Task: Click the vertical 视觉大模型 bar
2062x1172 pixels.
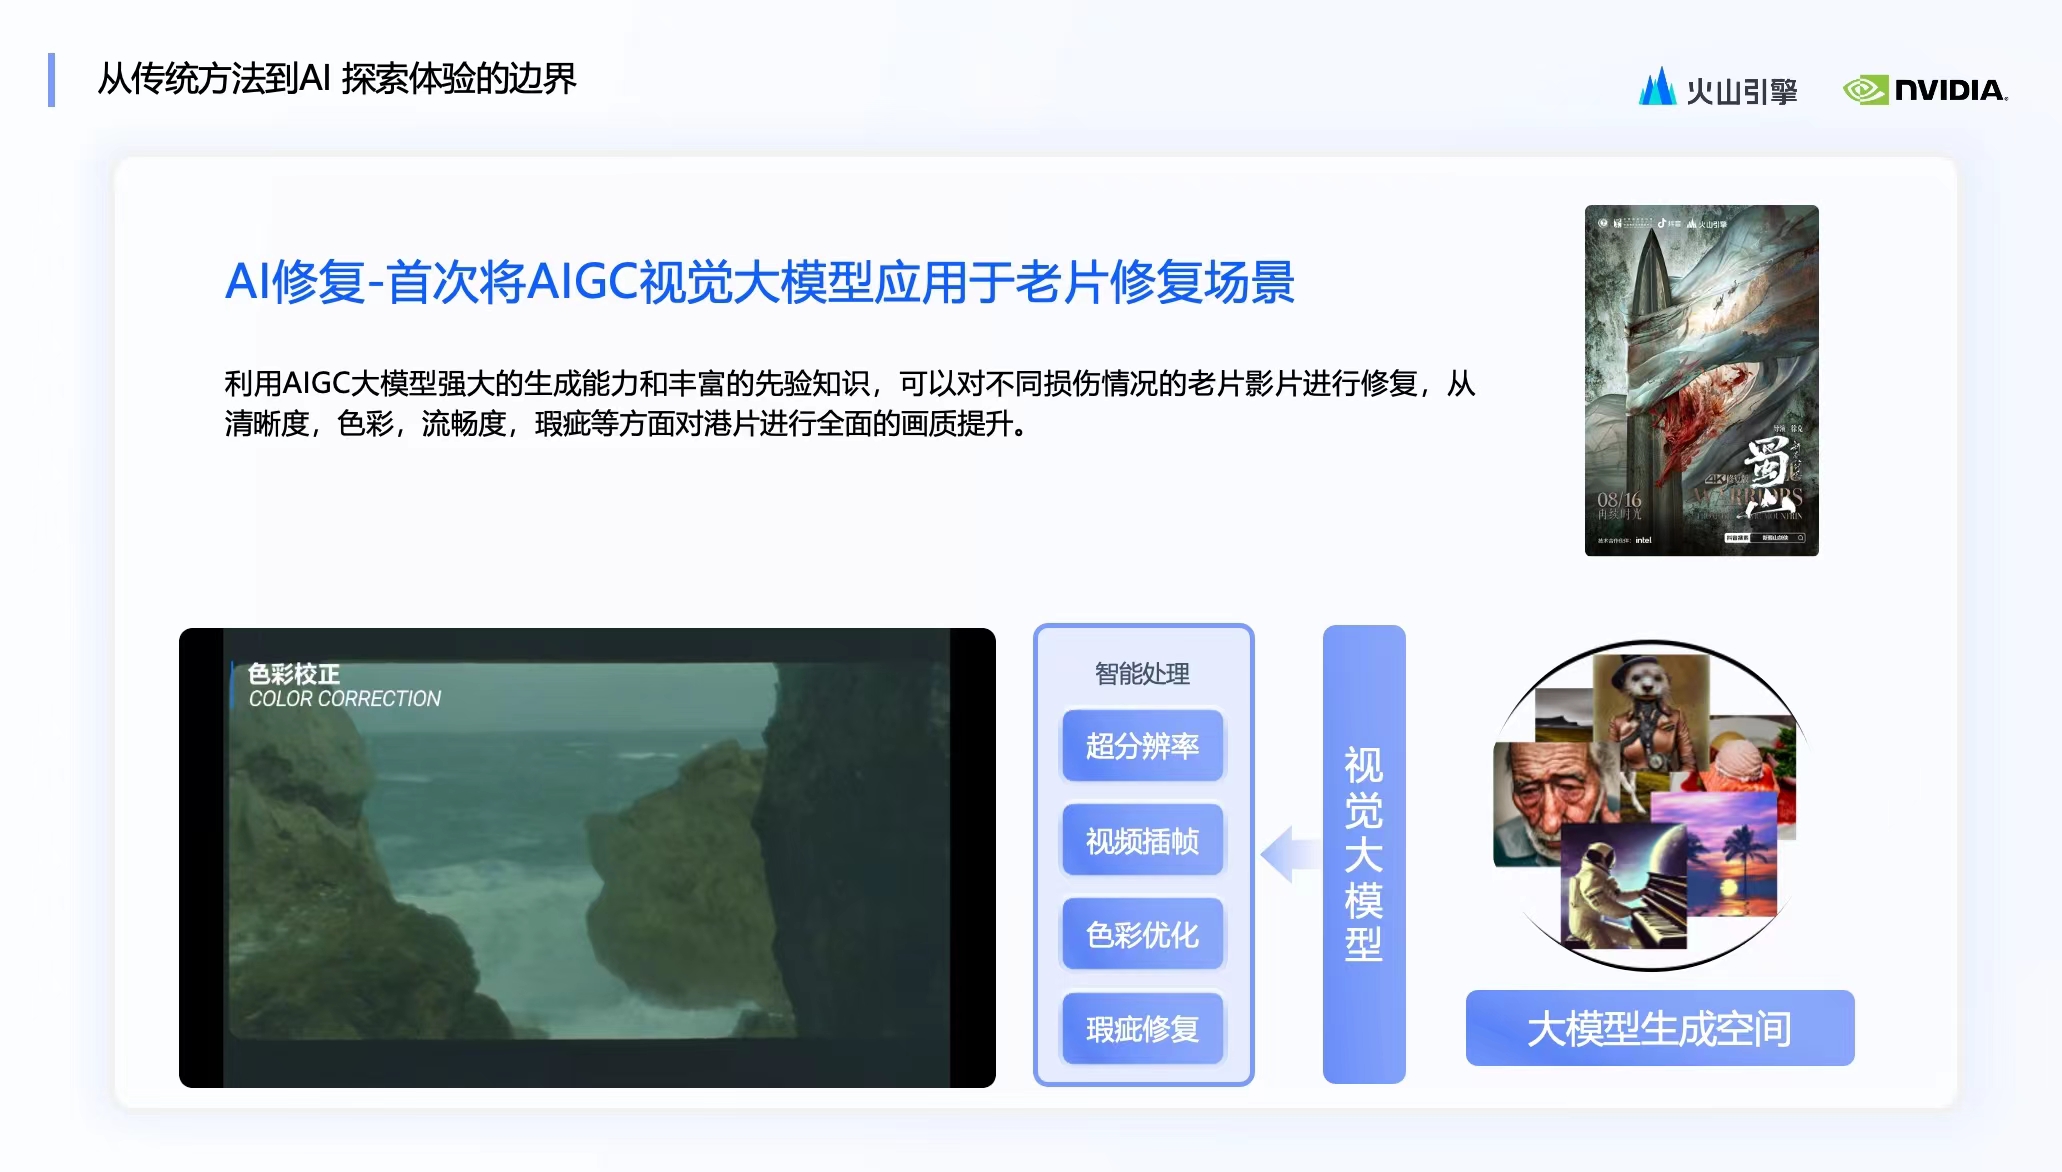Action: click(1363, 853)
